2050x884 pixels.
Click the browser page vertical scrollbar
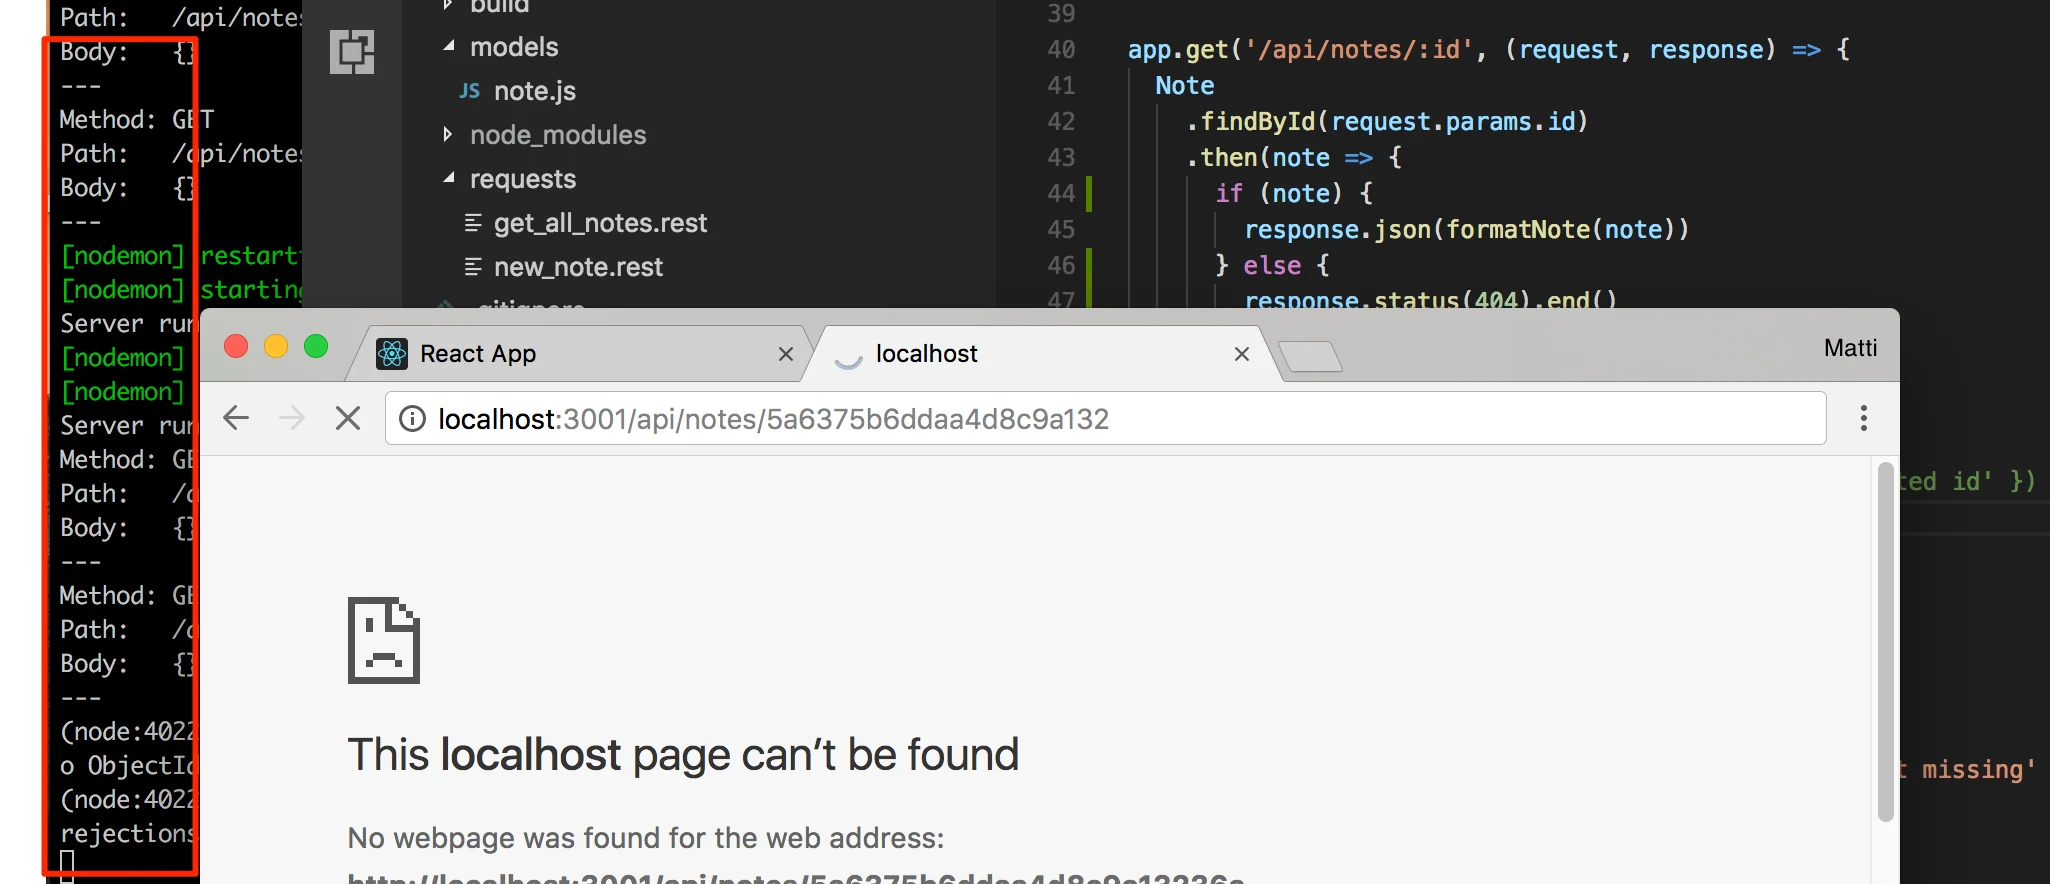click(1886, 642)
